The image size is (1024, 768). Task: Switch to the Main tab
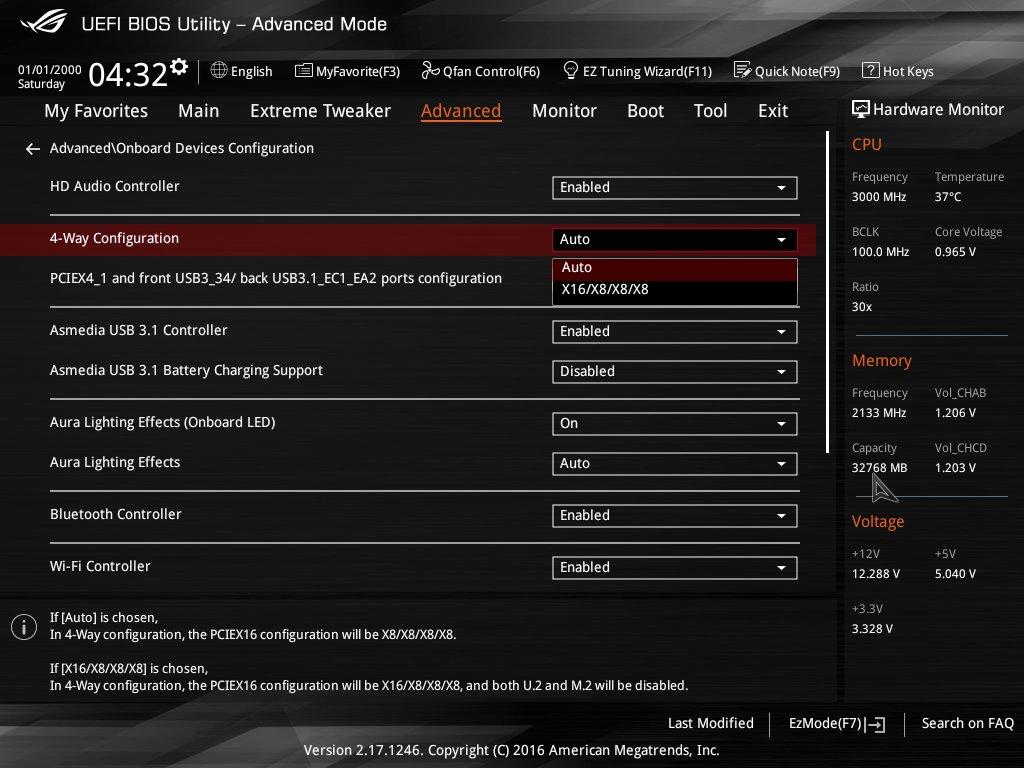[199, 111]
